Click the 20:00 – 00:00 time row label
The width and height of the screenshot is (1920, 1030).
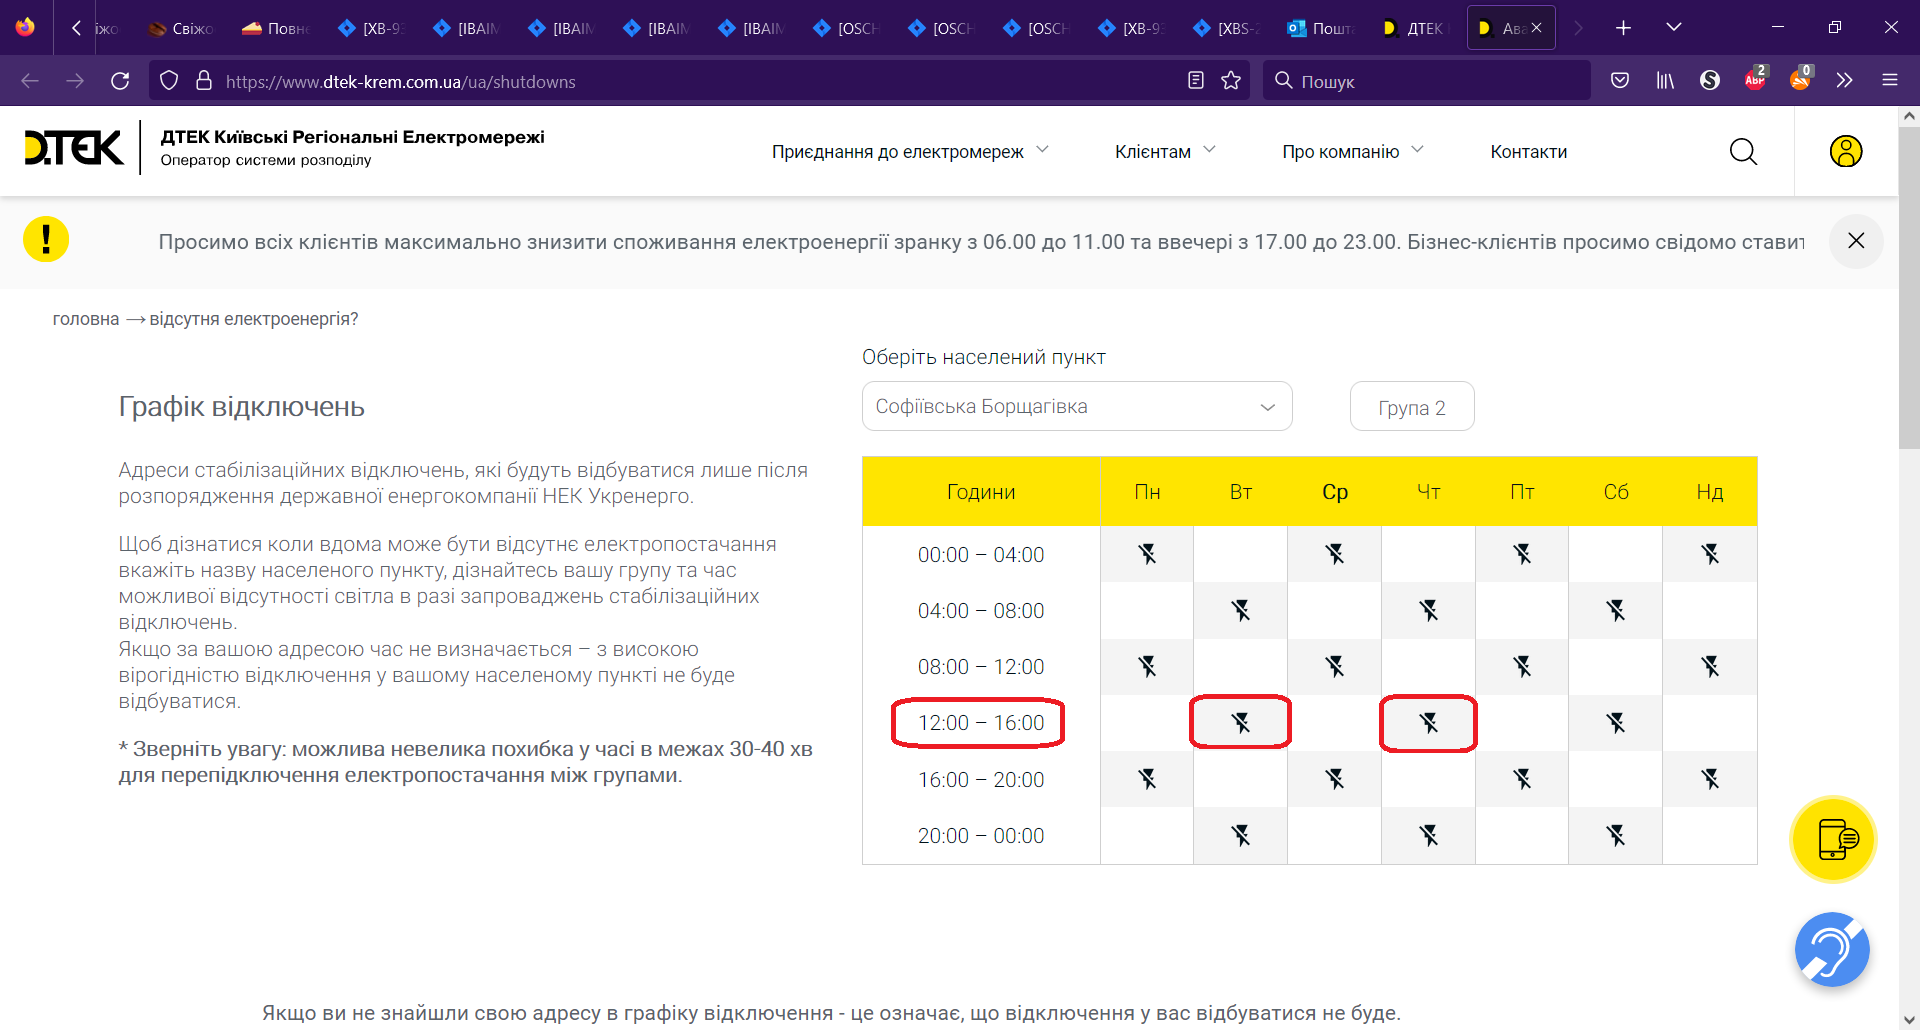tap(981, 836)
